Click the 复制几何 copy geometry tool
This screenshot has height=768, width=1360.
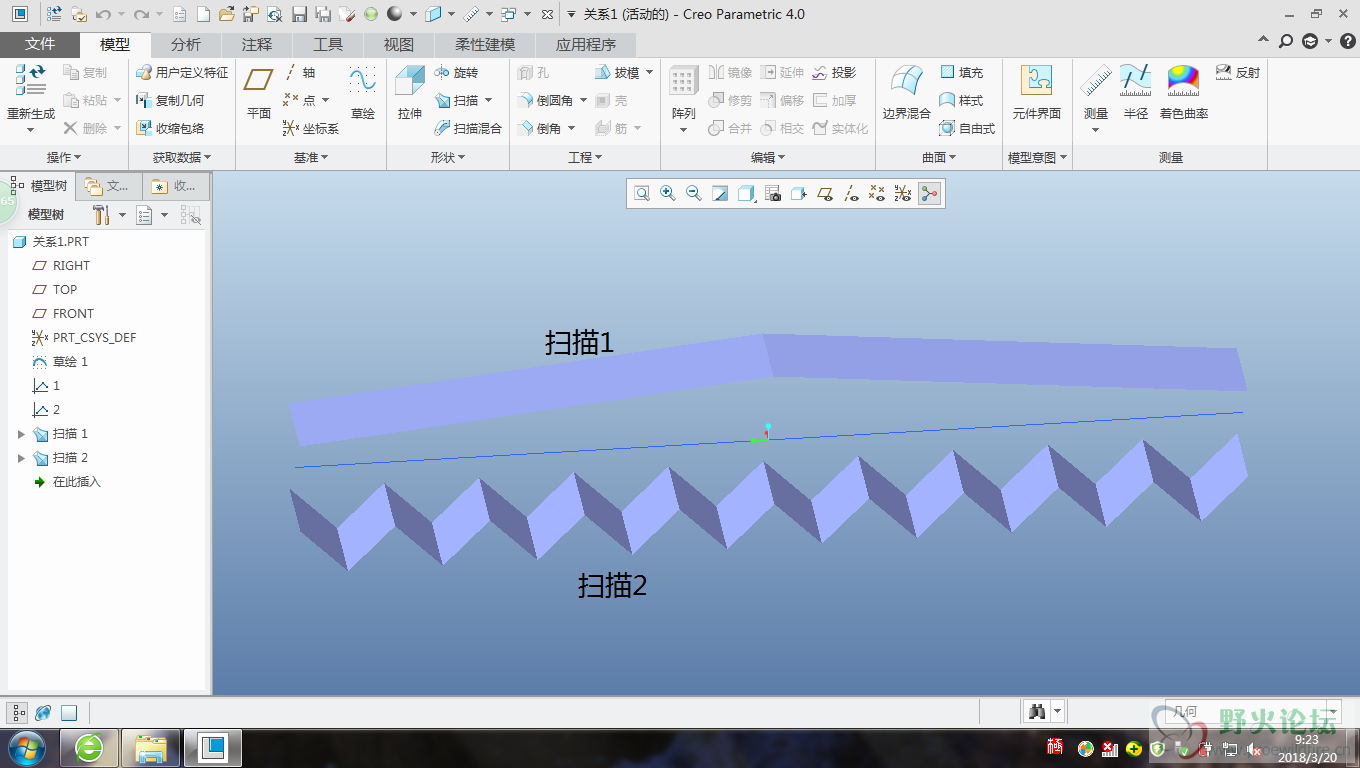point(170,101)
